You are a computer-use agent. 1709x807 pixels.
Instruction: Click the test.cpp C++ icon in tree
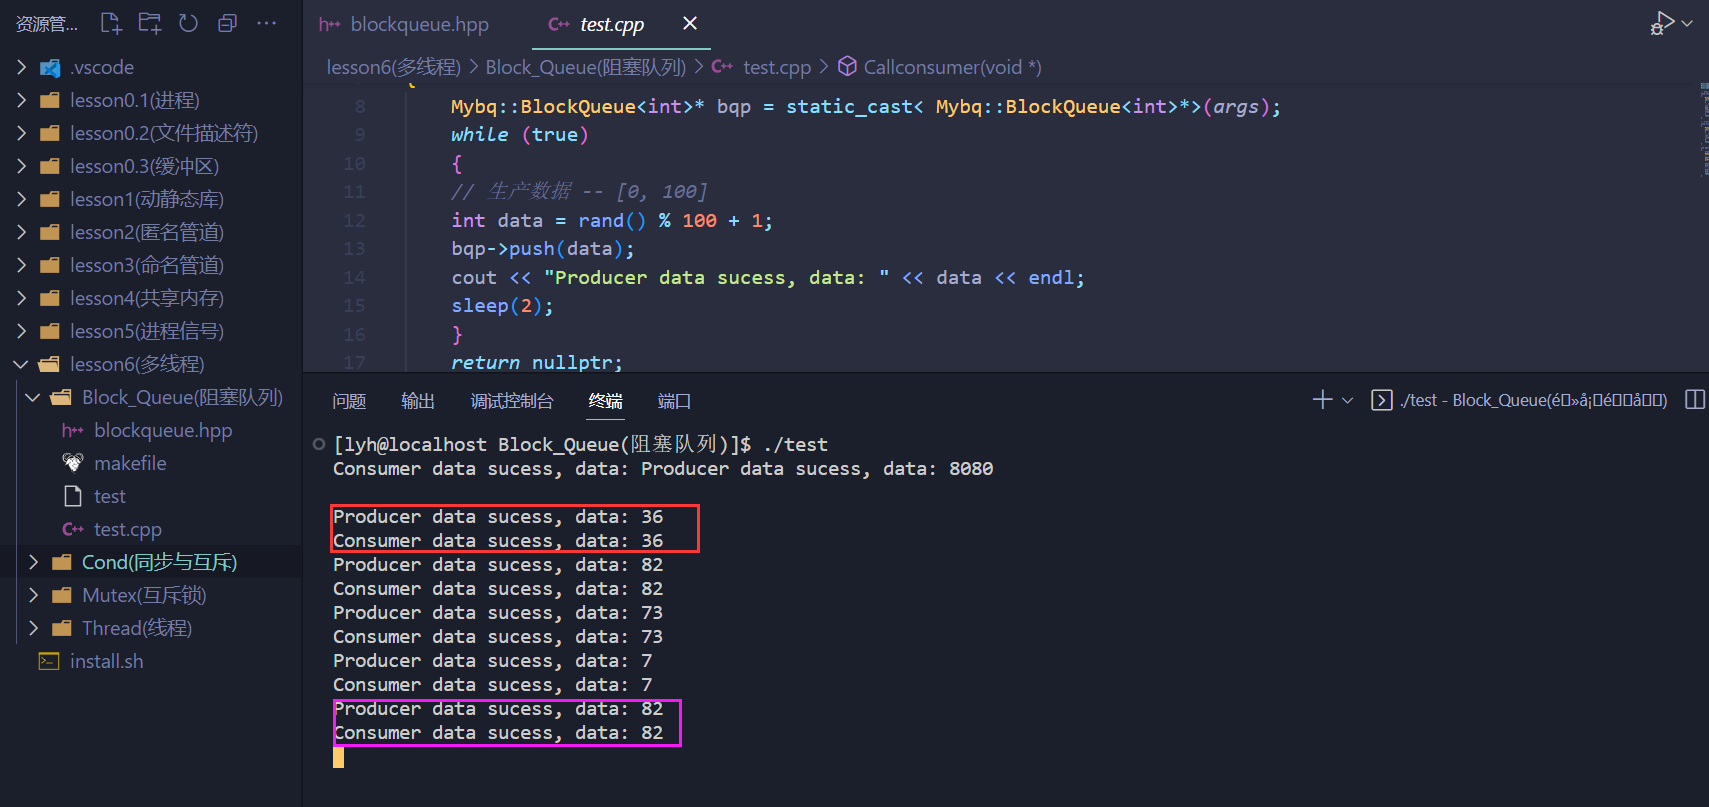coord(73,529)
